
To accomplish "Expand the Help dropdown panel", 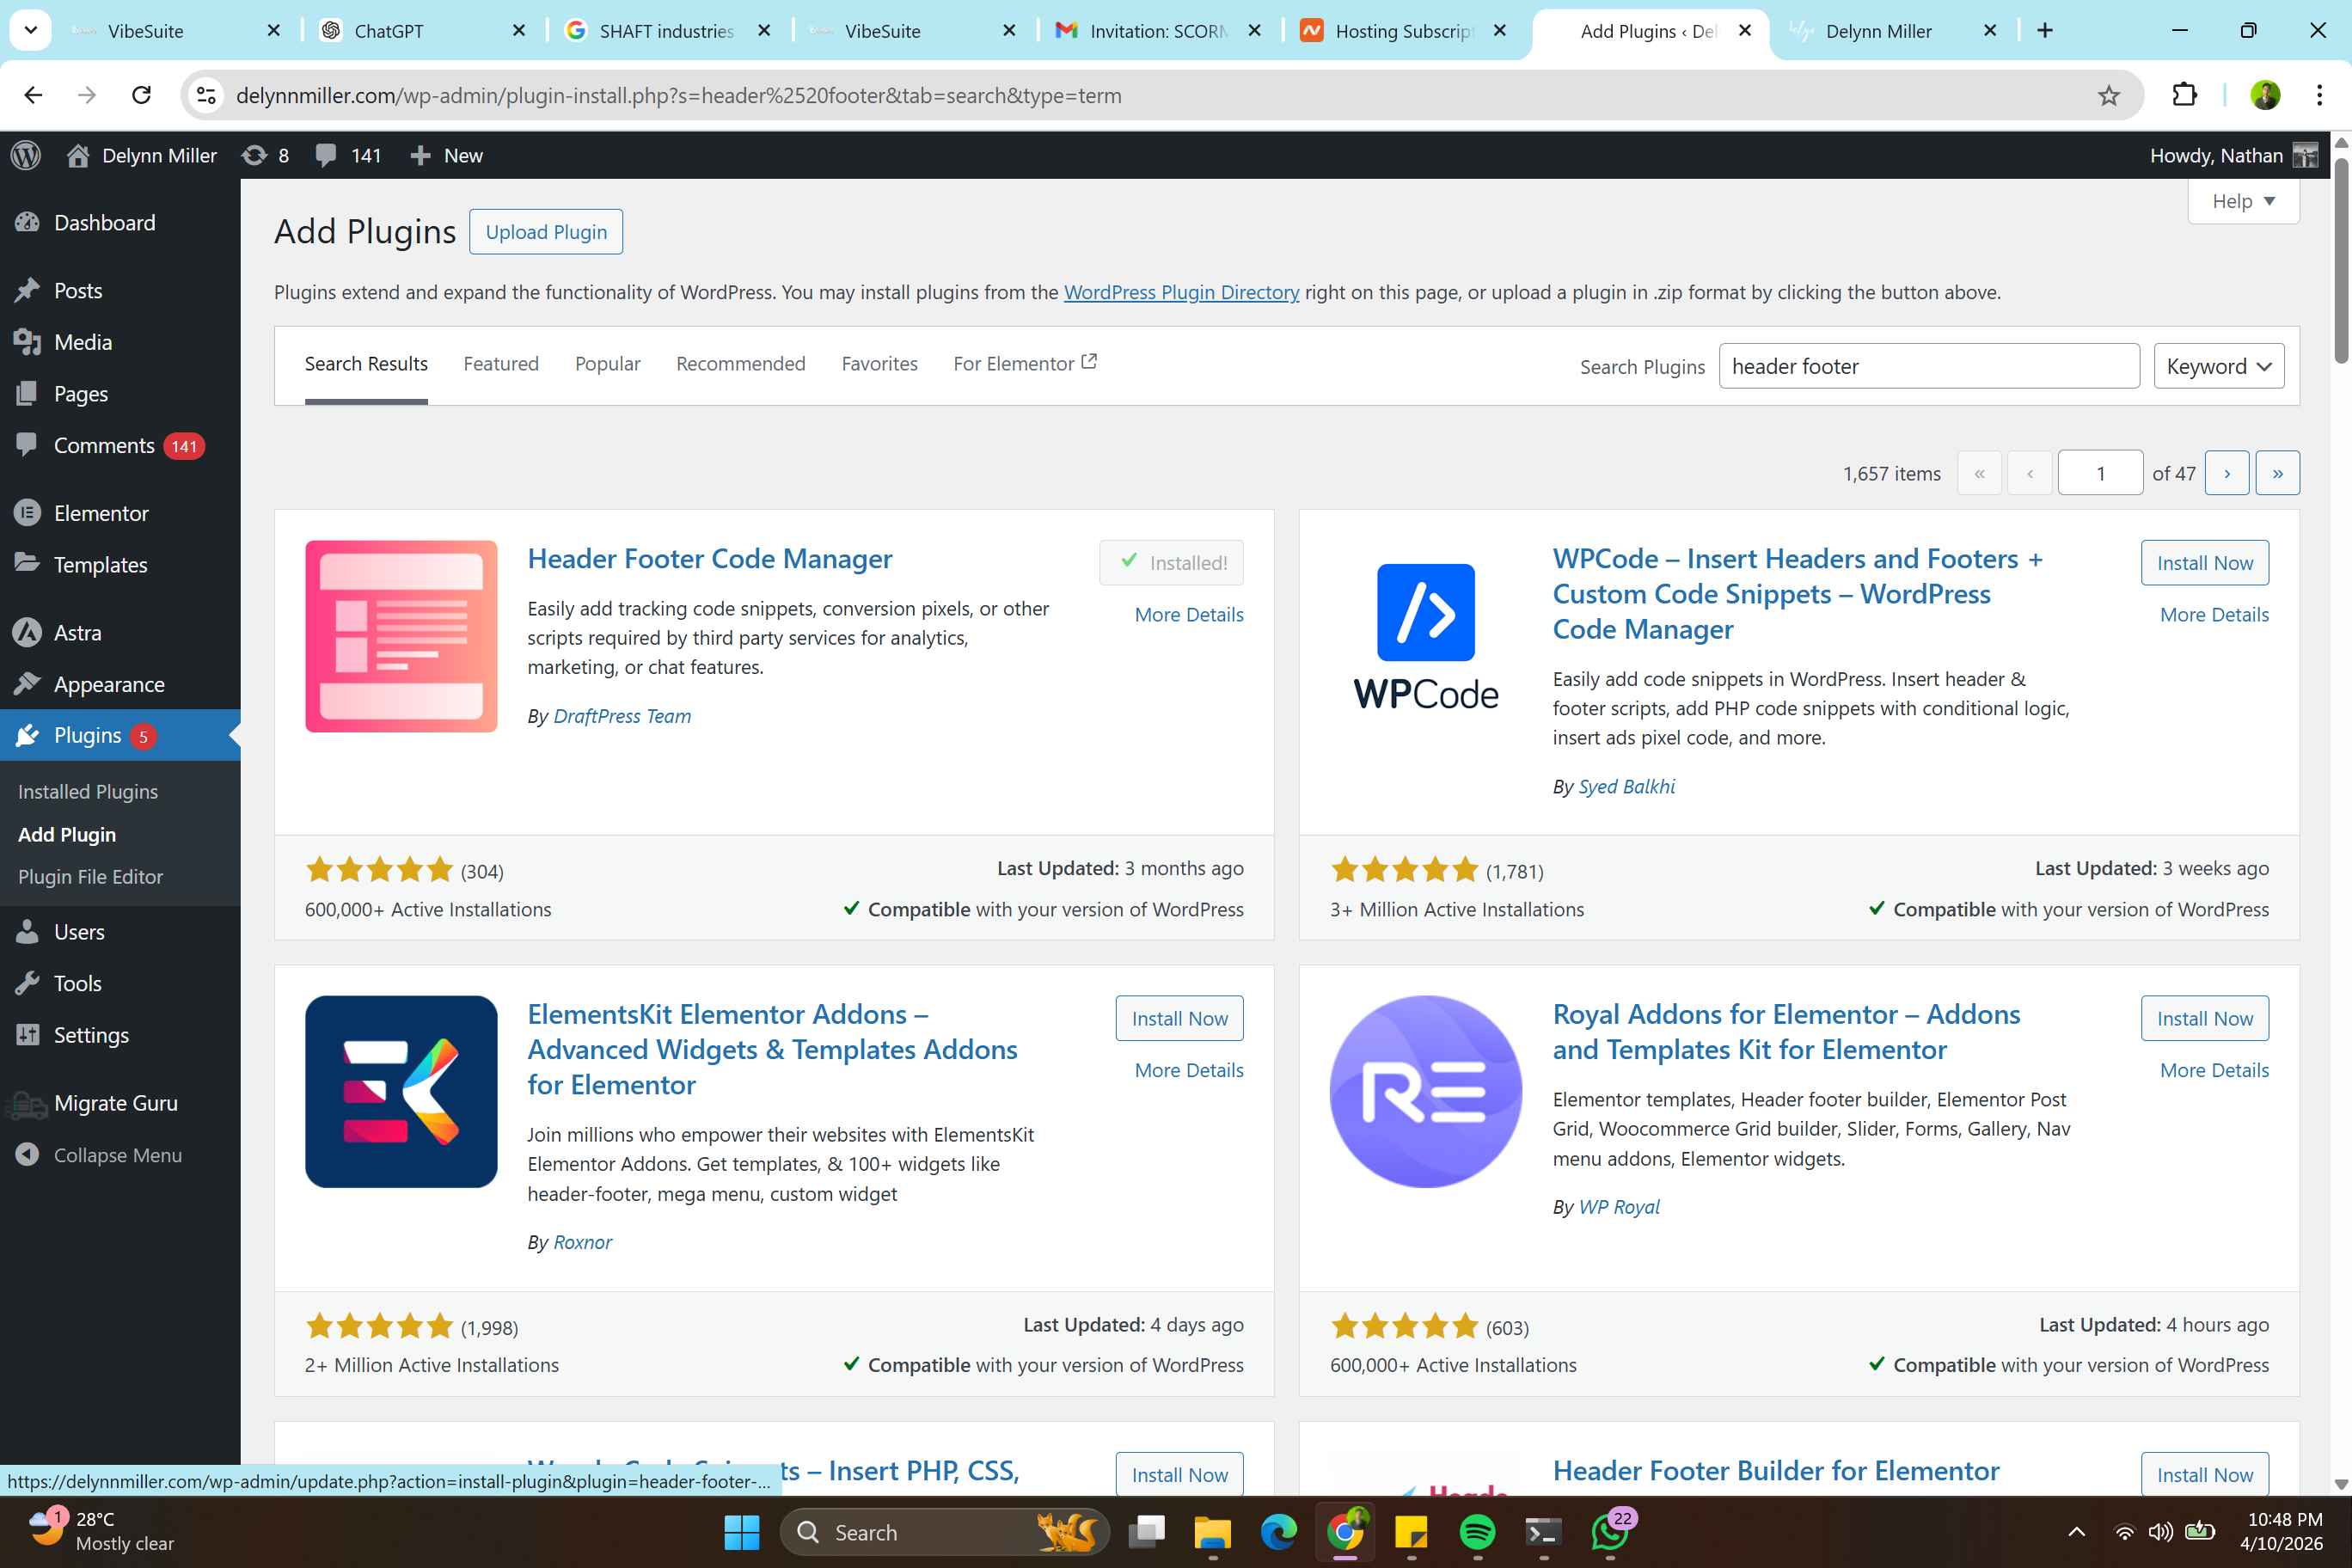I will [2243, 201].
